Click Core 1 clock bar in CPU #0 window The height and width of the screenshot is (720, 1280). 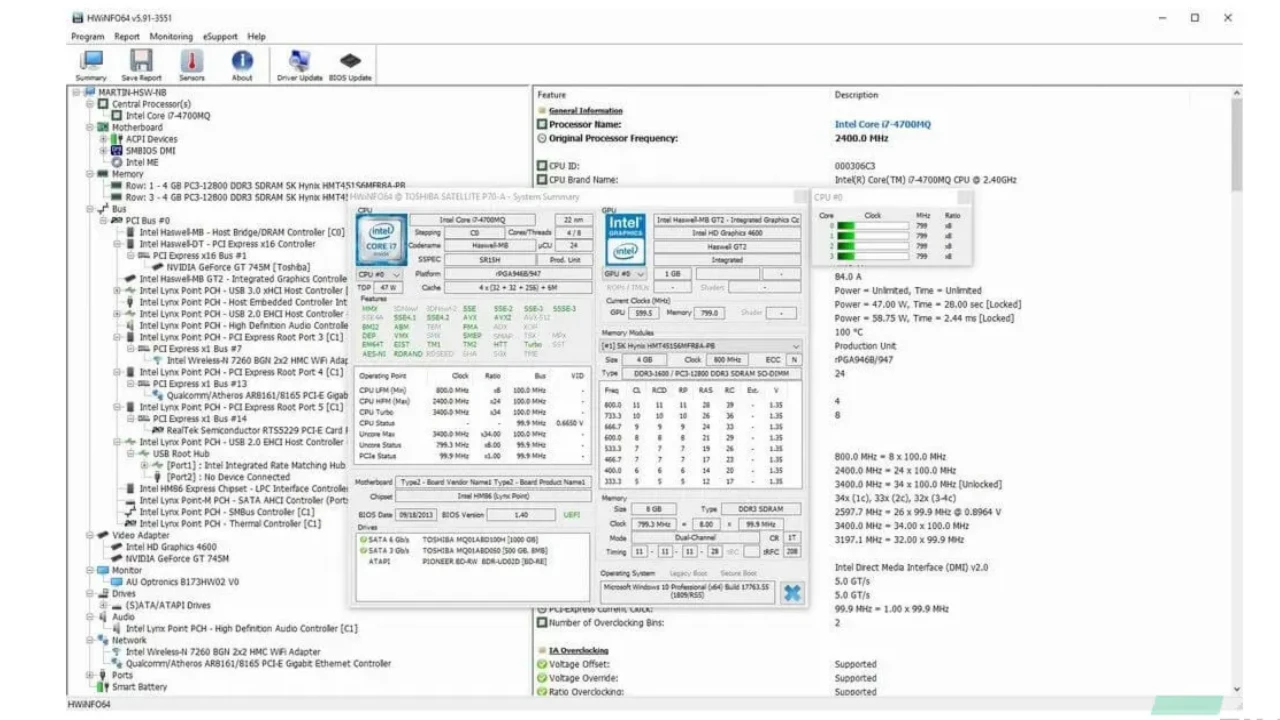(873, 236)
